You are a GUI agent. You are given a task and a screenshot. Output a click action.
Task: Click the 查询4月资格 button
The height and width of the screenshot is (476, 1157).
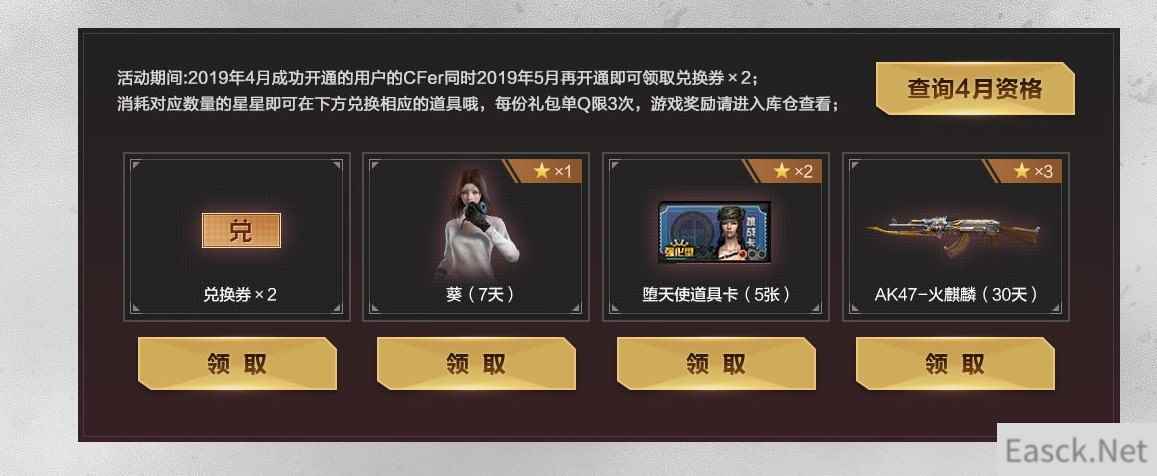pyautogui.click(x=975, y=89)
